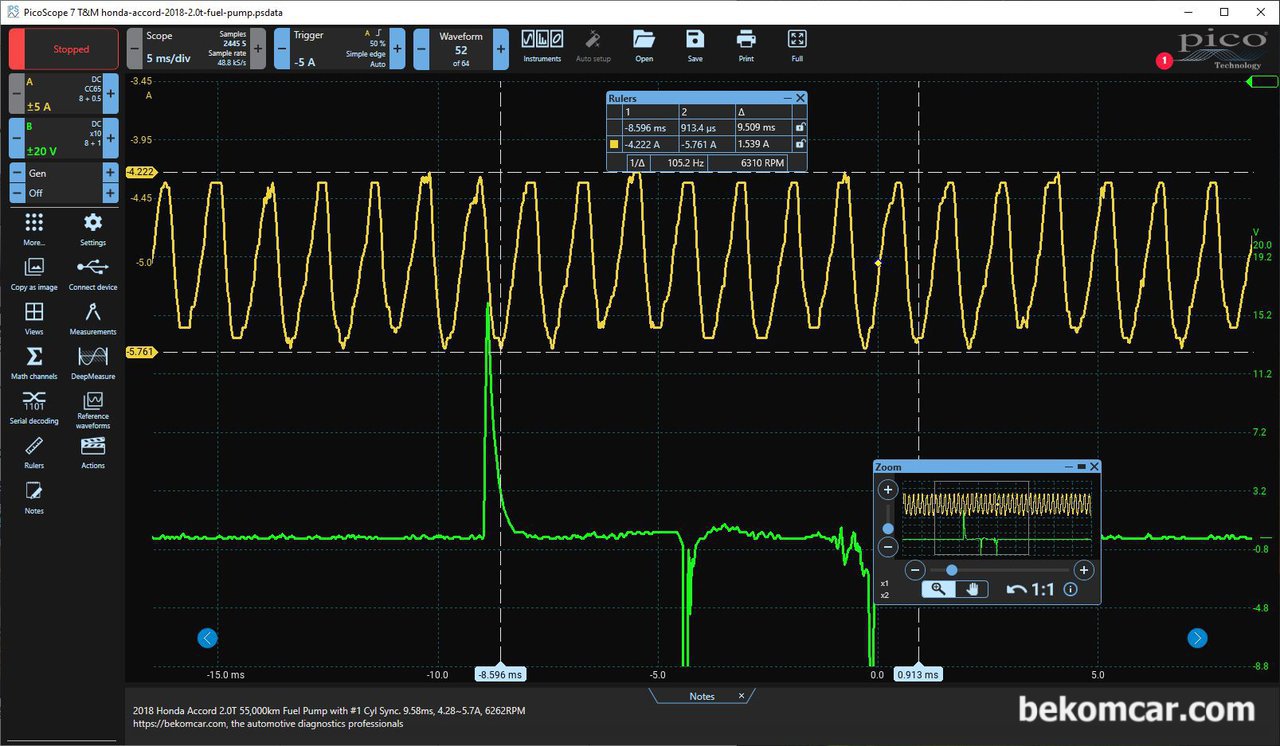Image resolution: width=1280 pixels, height=746 pixels.
Task: Minimize the Rulers panel
Action: click(x=787, y=98)
